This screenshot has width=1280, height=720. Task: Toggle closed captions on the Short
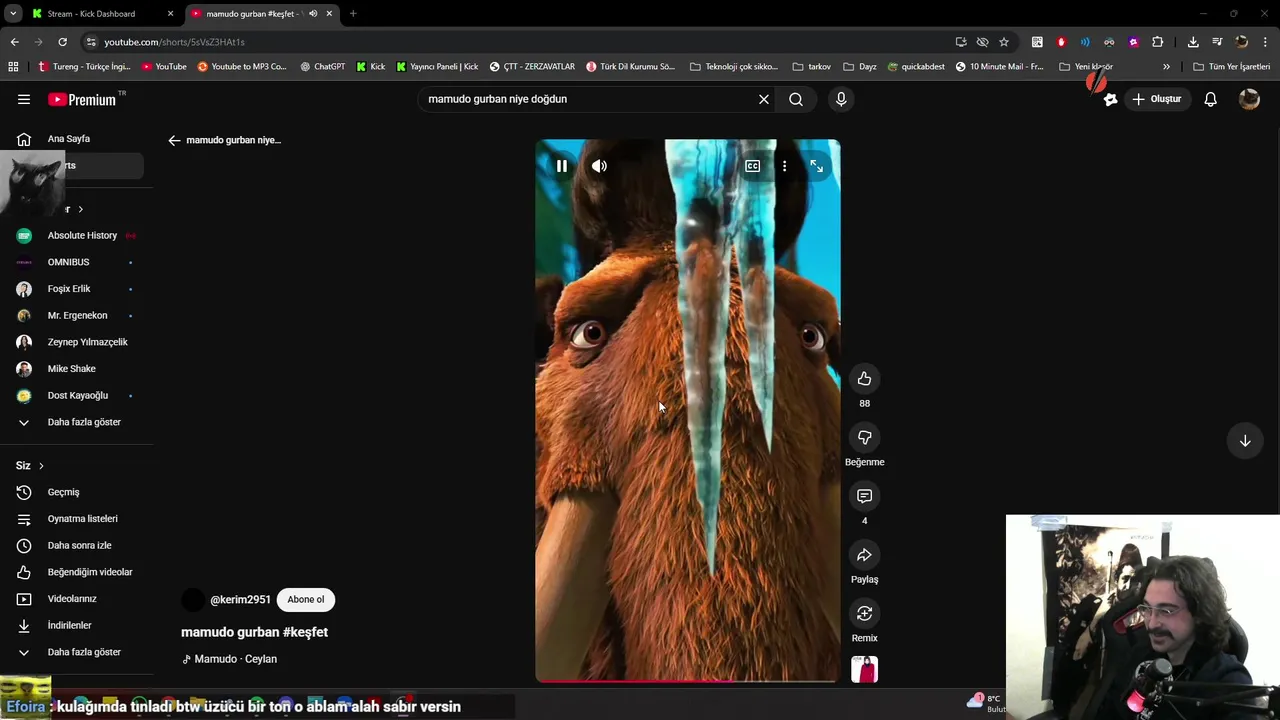click(752, 166)
